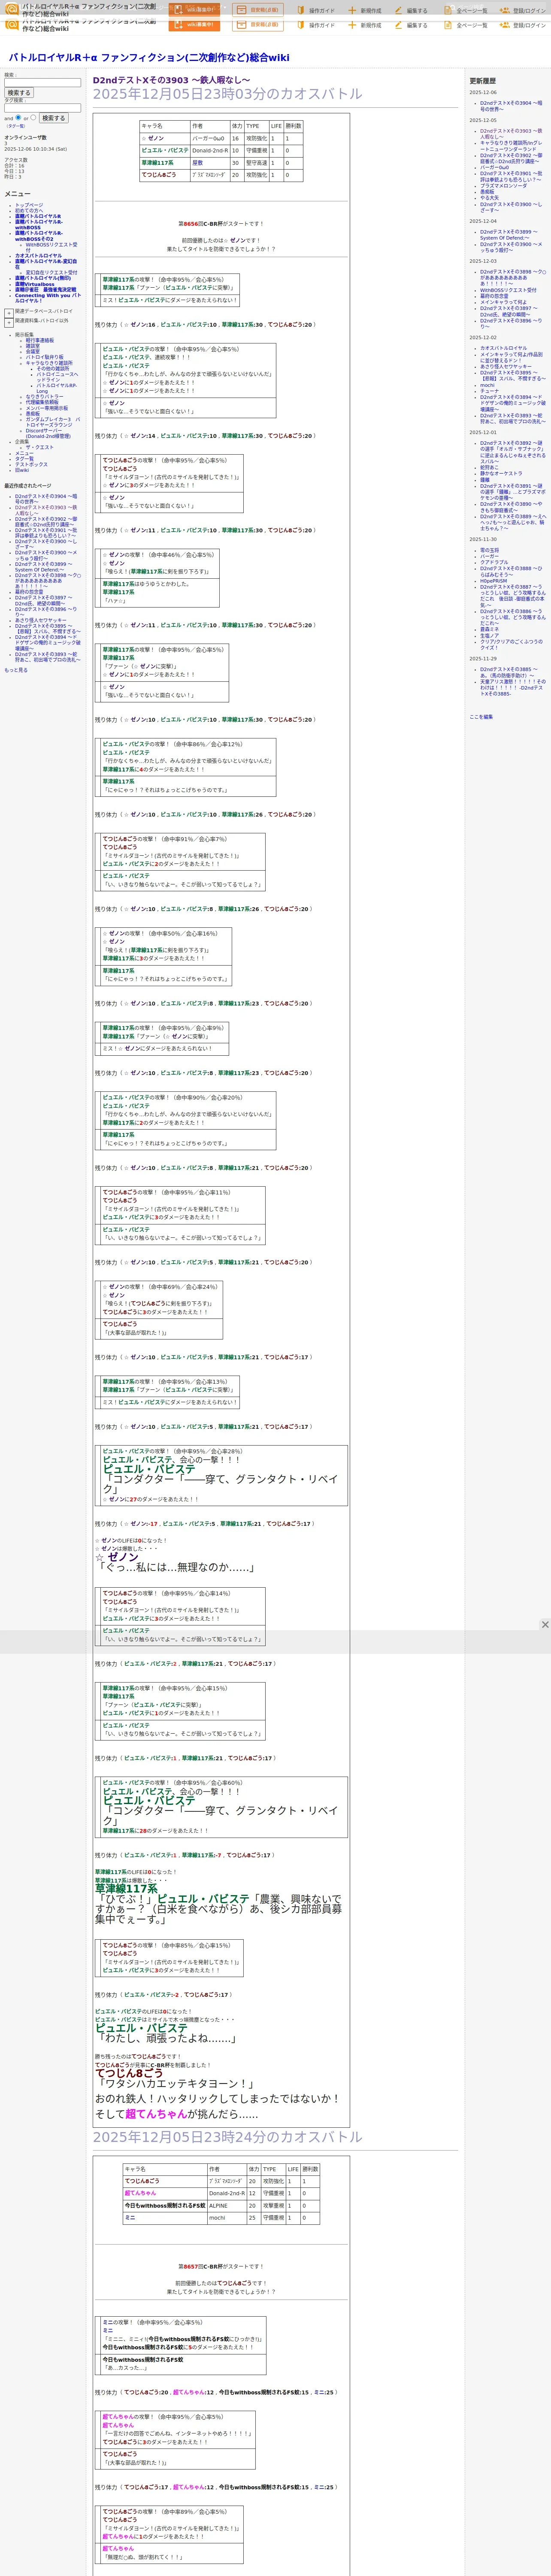Focus the keyword 検索 input field
Image resolution: width=551 pixels, height=2576 pixels.
point(42,82)
